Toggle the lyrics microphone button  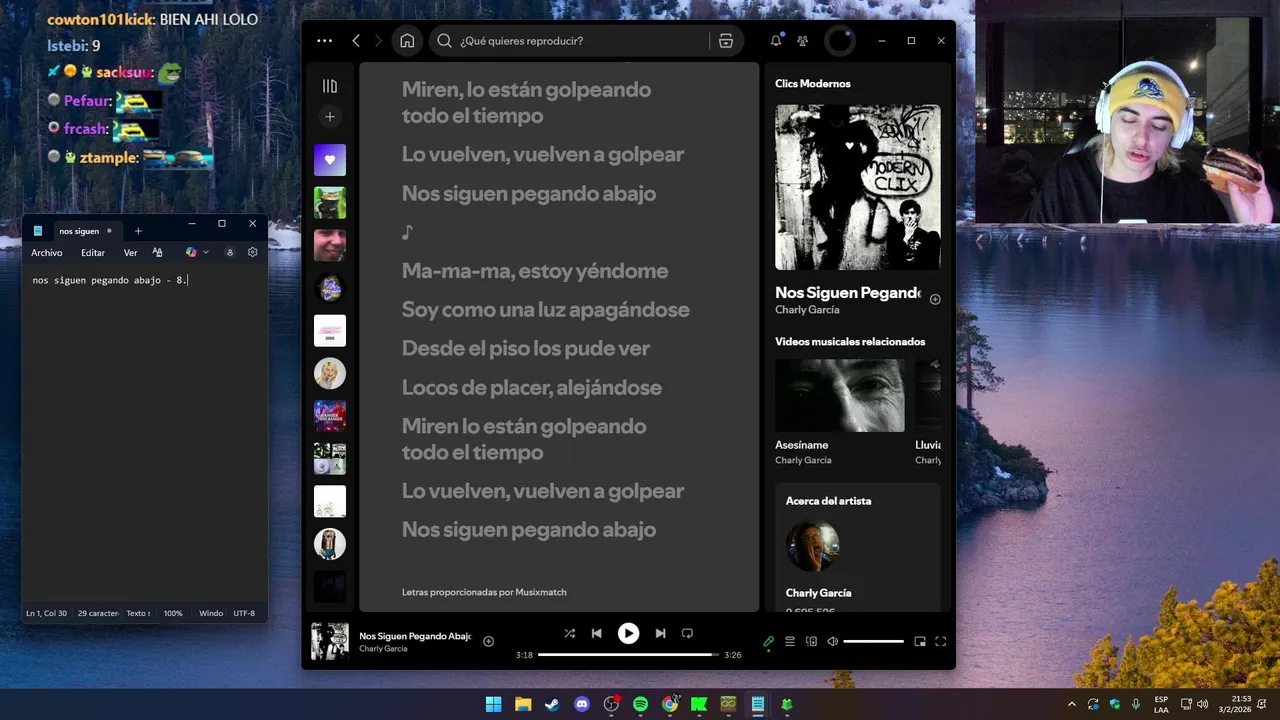tap(768, 641)
